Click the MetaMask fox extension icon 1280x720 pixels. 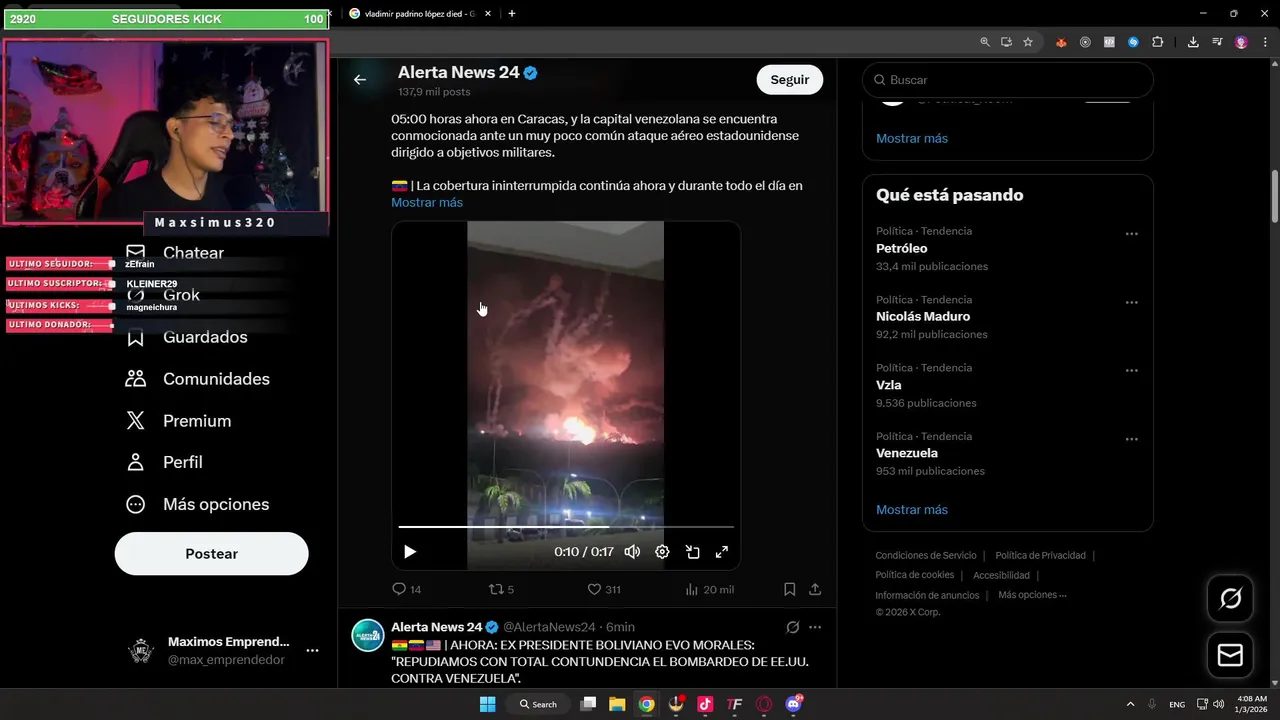tap(1061, 42)
